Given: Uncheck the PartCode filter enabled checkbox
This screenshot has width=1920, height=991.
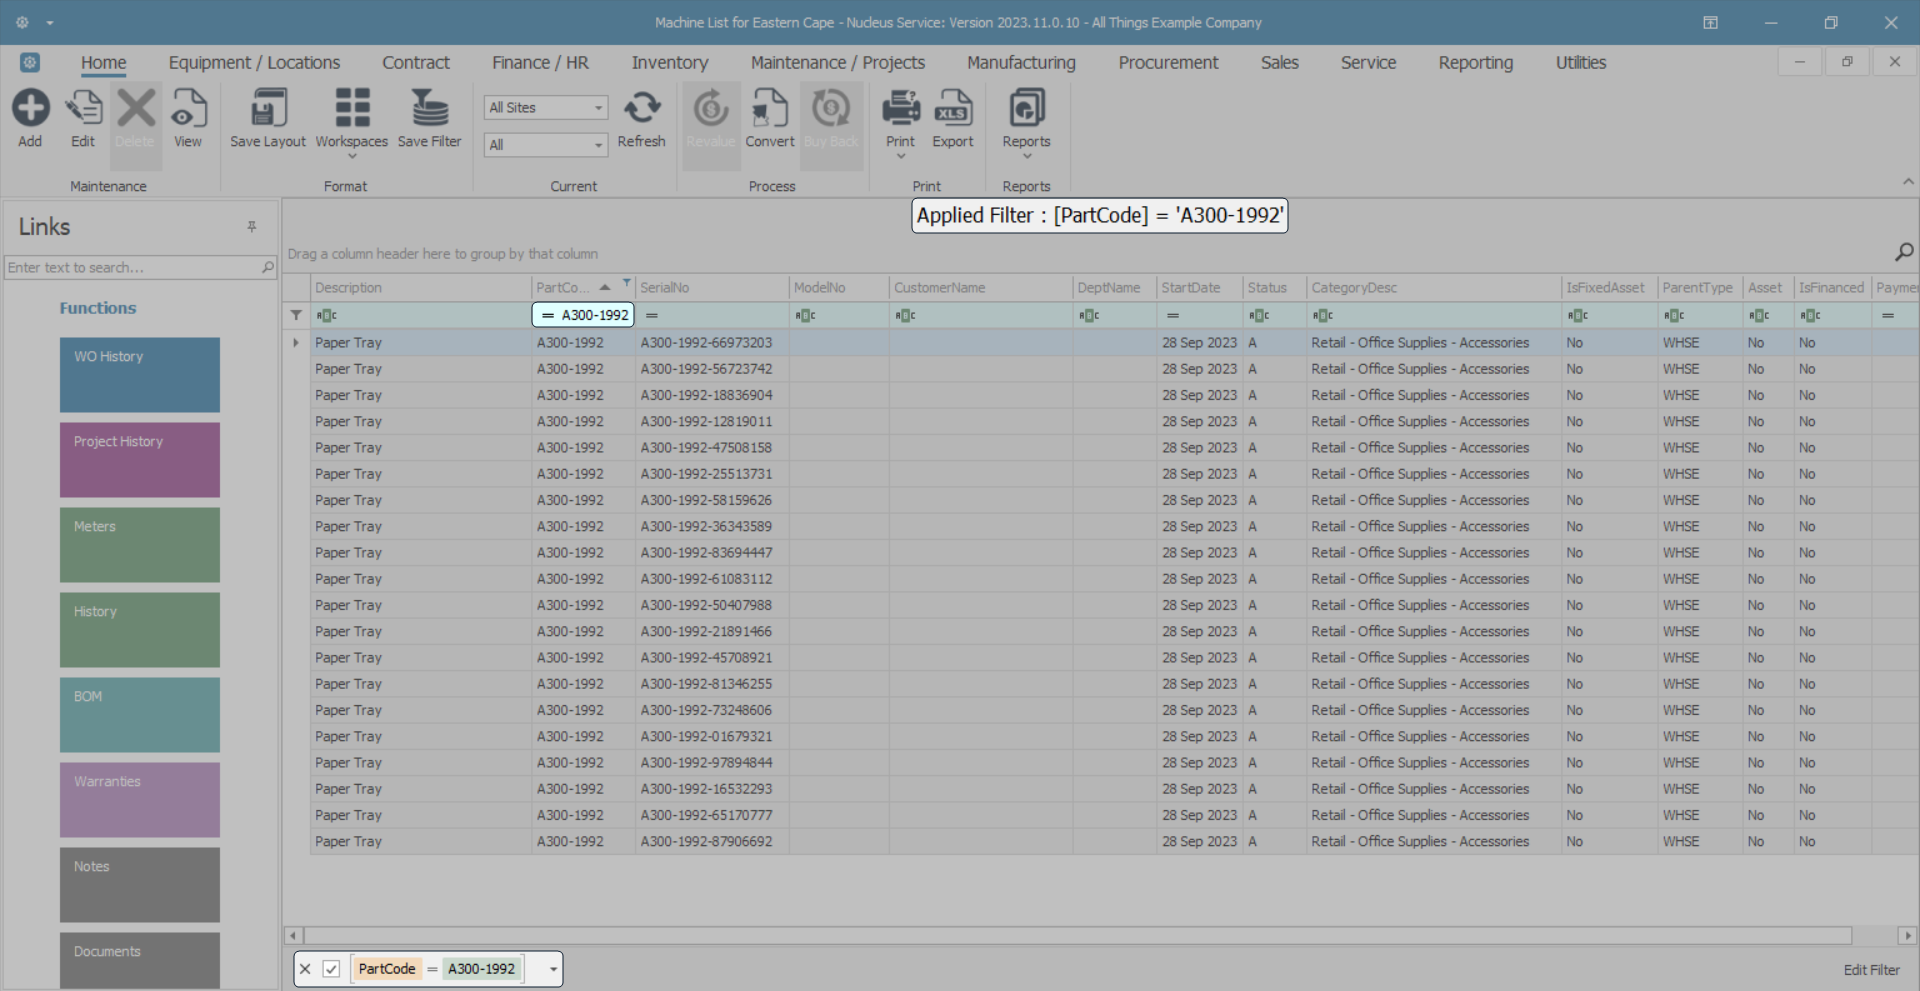Looking at the screenshot, I should 332,969.
